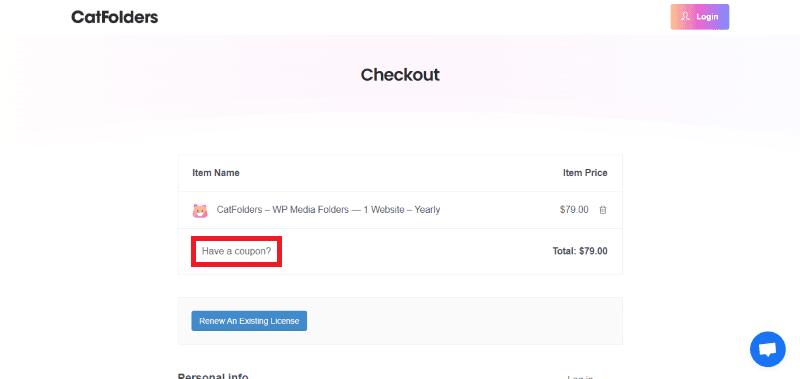Click Renew An Existing License button

[x=249, y=321]
